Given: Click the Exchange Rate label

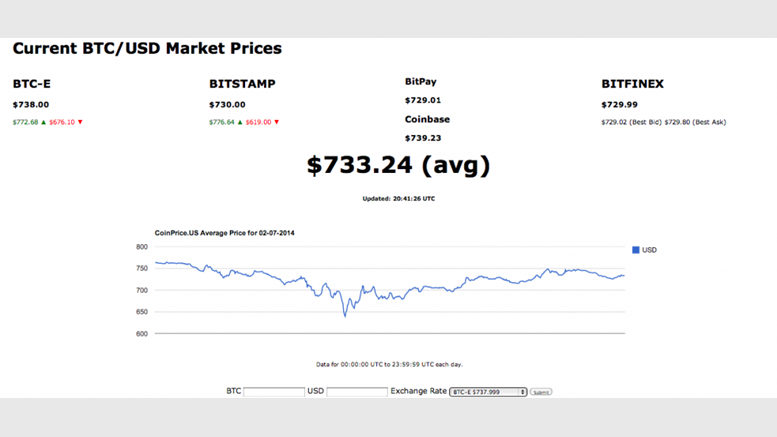Looking at the screenshot, I should tap(419, 391).
